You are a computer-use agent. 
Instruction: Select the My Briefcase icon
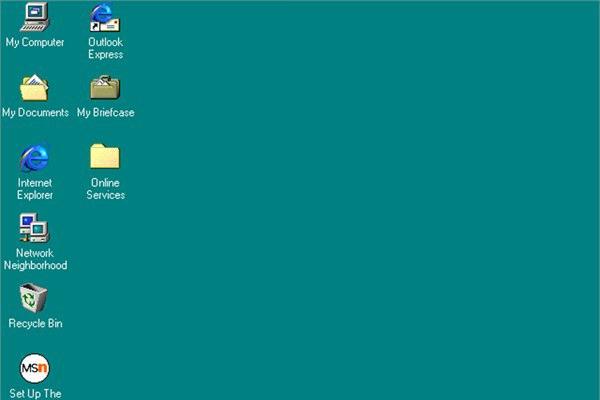[x=105, y=88]
